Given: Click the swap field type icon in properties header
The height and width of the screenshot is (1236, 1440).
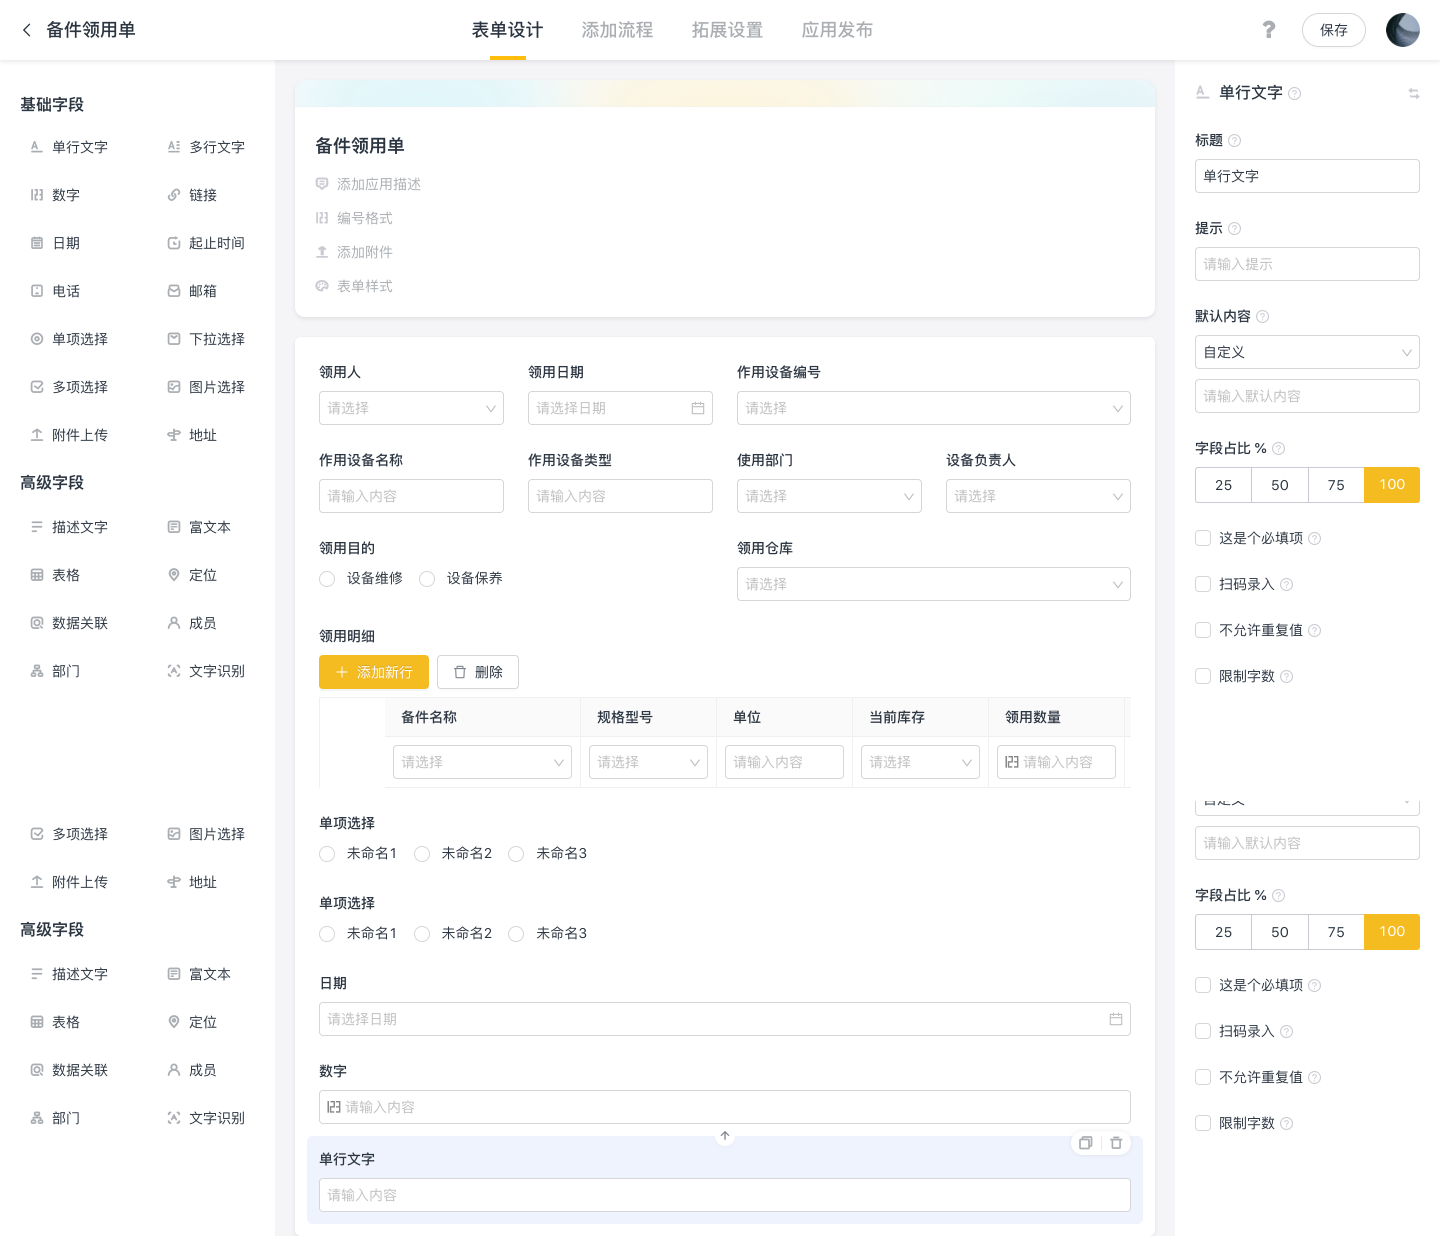Looking at the screenshot, I should [x=1413, y=93].
